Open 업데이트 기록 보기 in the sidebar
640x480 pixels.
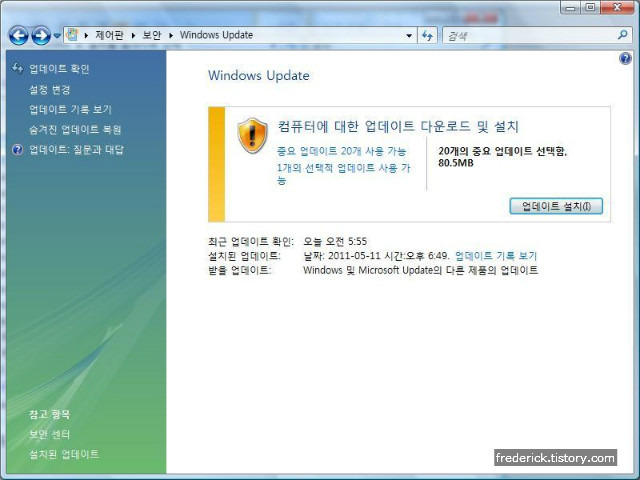70,109
